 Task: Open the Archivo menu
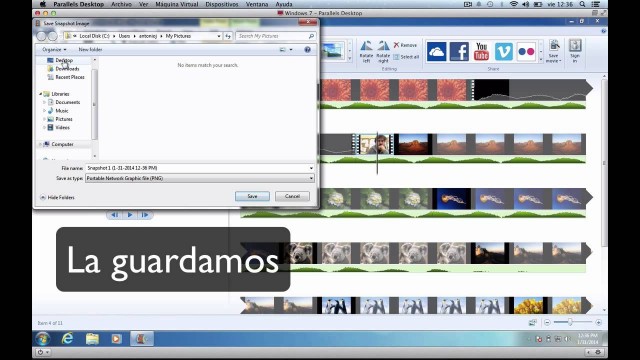[x=121, y=4]
